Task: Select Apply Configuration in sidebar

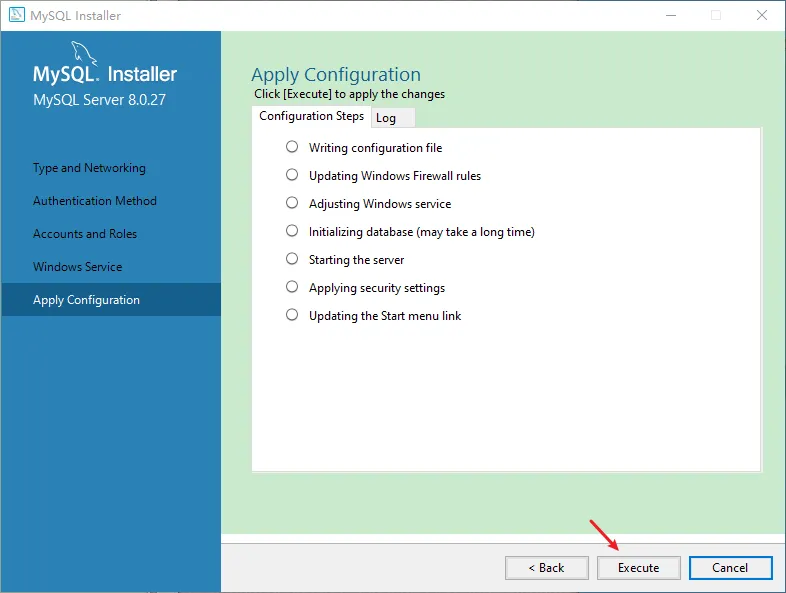Action: coord(86,300)
